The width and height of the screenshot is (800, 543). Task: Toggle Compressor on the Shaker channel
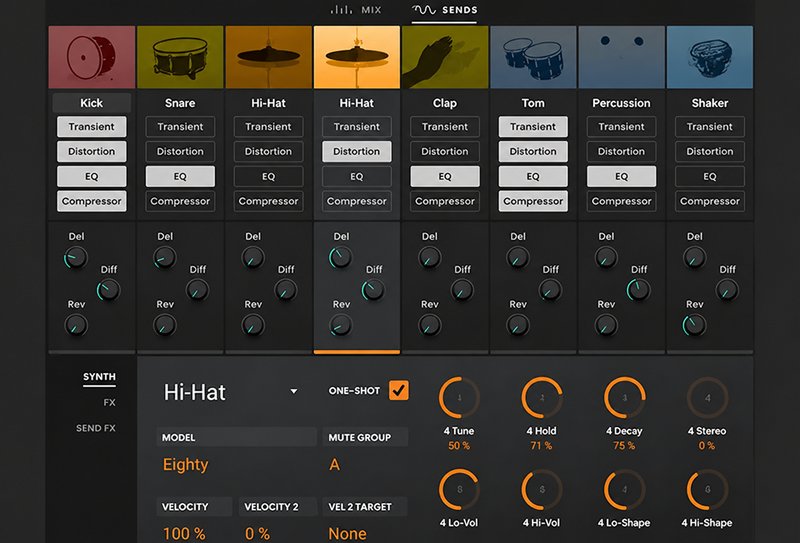pyautogui.click(x=710, y=201)
